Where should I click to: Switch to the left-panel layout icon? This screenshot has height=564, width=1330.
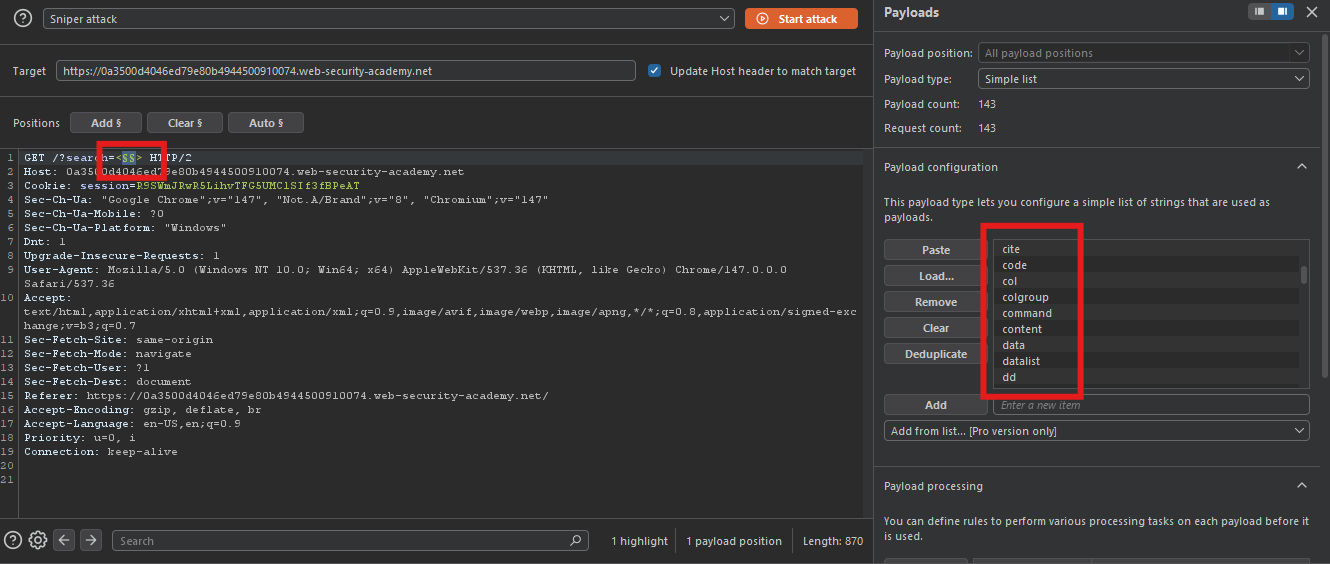(x=1260, y=12)
